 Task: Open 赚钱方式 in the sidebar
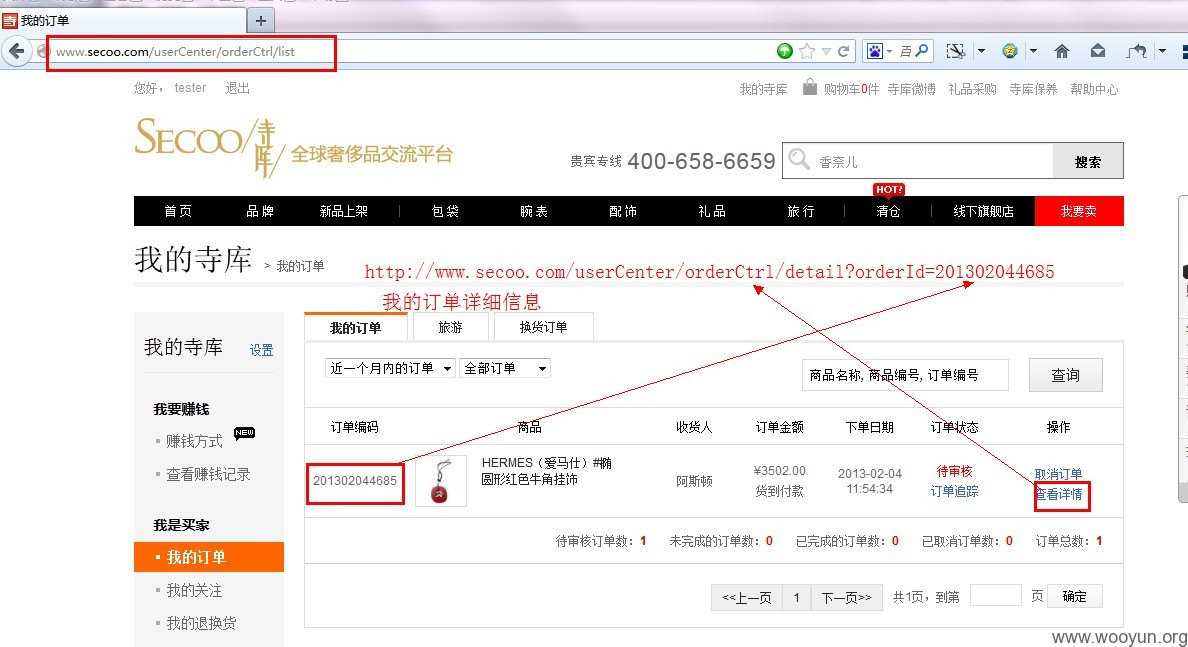194,441
